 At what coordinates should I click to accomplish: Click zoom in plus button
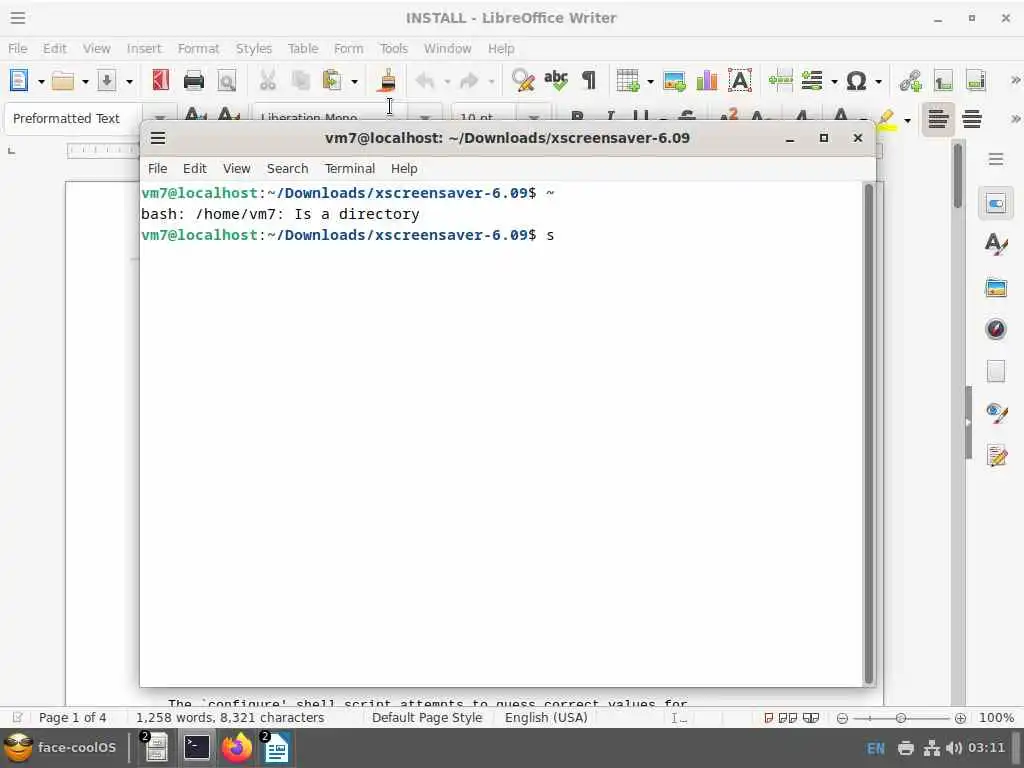[960, 718]
